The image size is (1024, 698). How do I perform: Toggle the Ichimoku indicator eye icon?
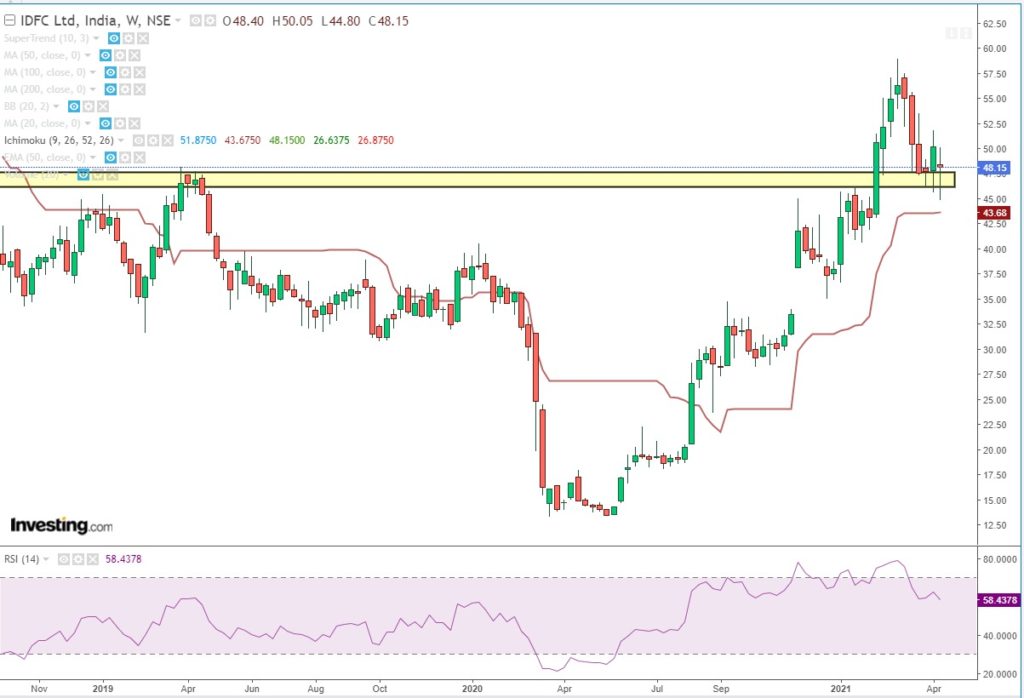138,140
